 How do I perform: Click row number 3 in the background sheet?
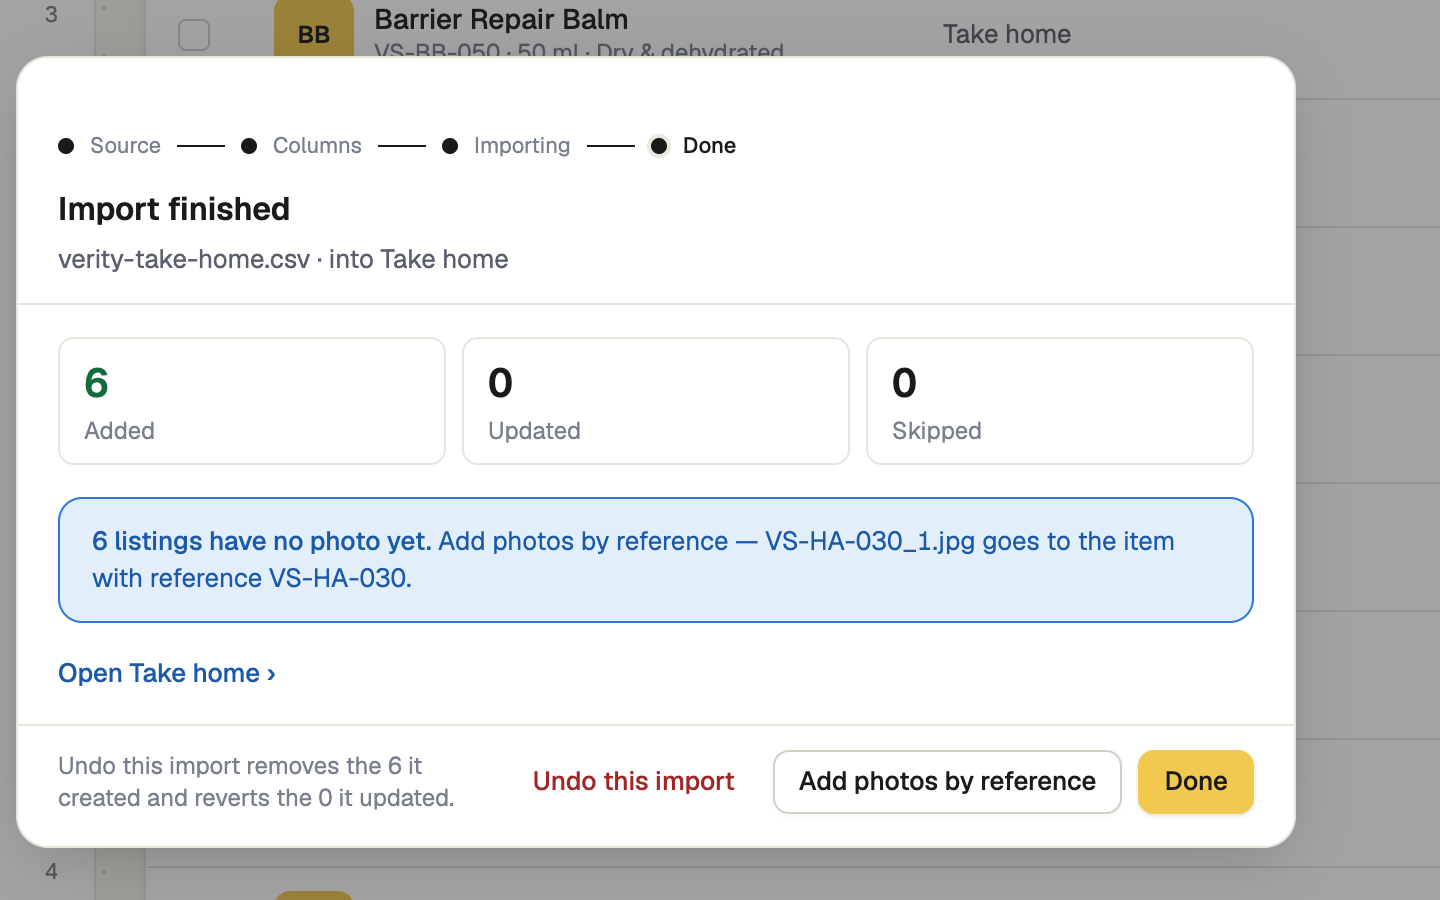click(51, 14)
